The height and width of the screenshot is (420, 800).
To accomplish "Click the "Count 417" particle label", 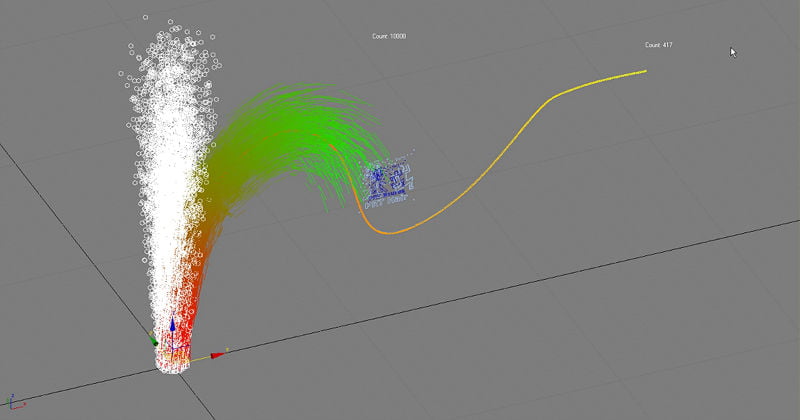I will click(x=659, y=45).
